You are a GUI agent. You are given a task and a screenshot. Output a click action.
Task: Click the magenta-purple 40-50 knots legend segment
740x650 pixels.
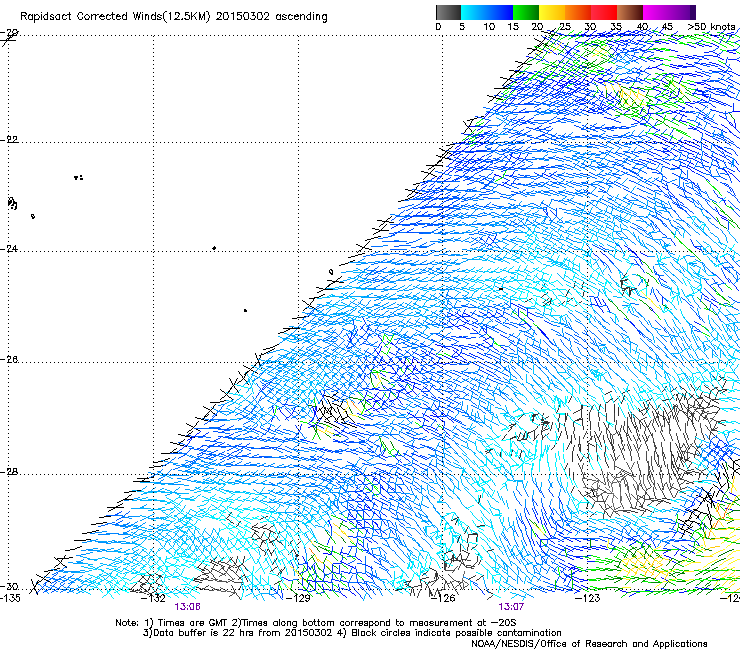pyautogui.click(x=669, y=12)
